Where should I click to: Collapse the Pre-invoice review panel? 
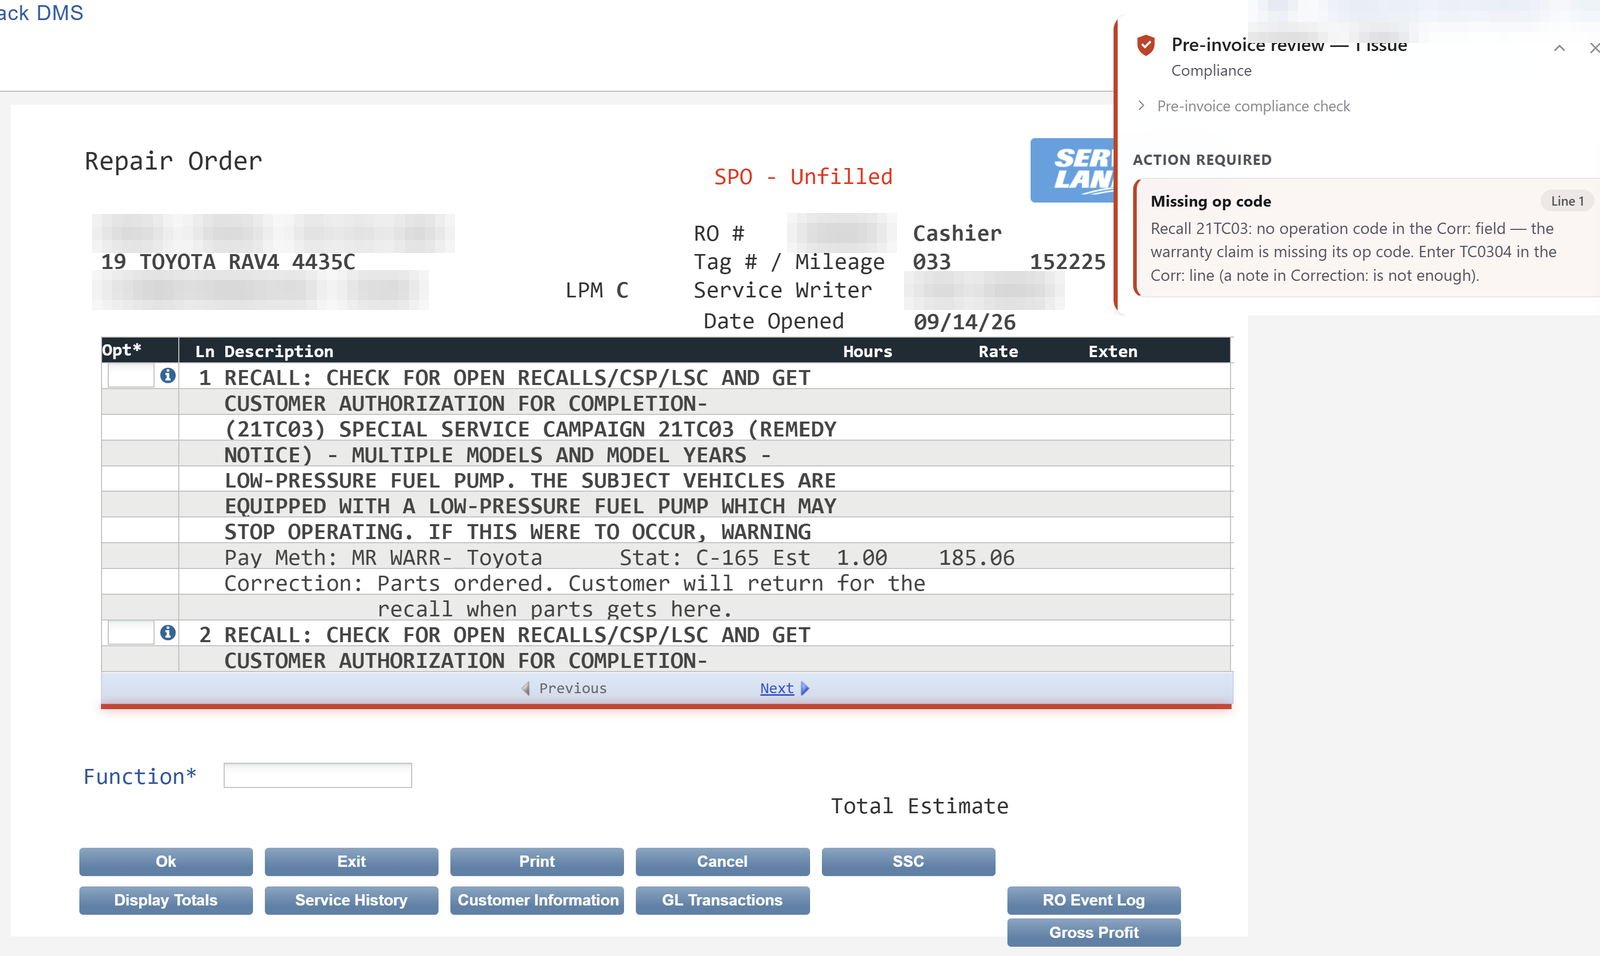1559,48
